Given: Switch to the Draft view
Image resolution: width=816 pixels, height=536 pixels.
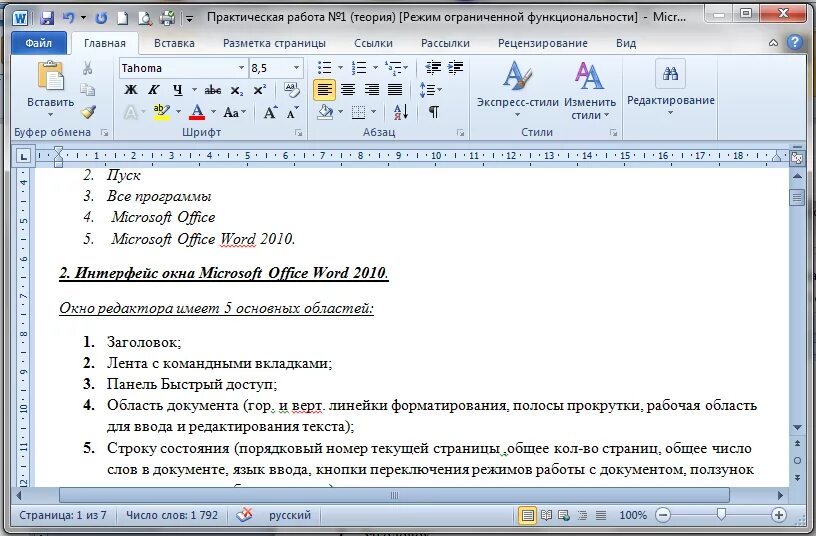Looking at the screenshot, I should coord(601,515).
